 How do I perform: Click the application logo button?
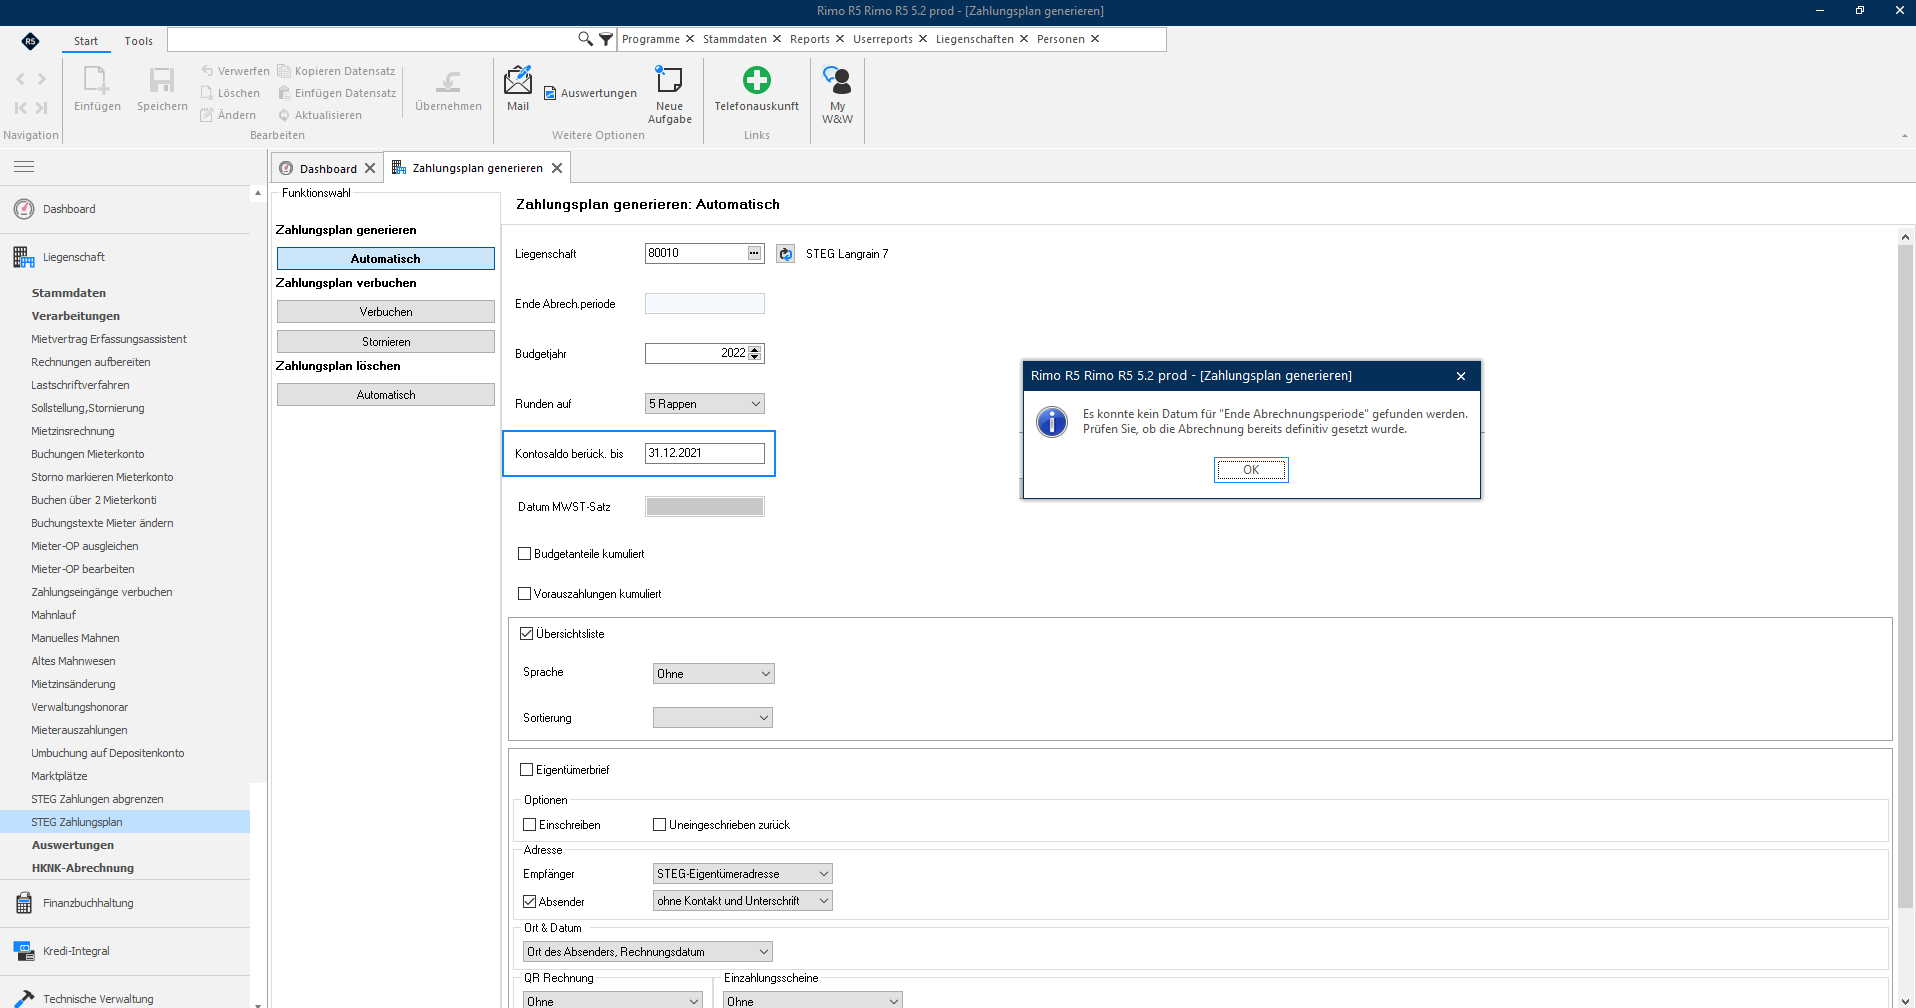click(30, 41)
